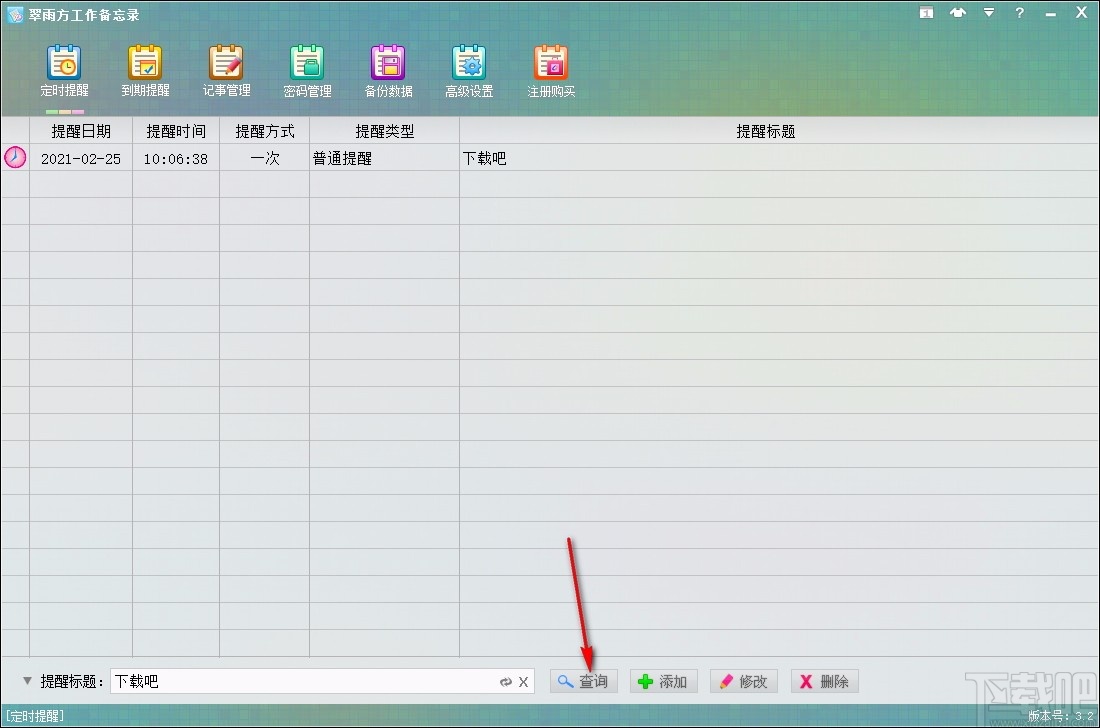Open the 注册购买 register purchase section
The image size is (1100, 728).
(x=551, y=72)
